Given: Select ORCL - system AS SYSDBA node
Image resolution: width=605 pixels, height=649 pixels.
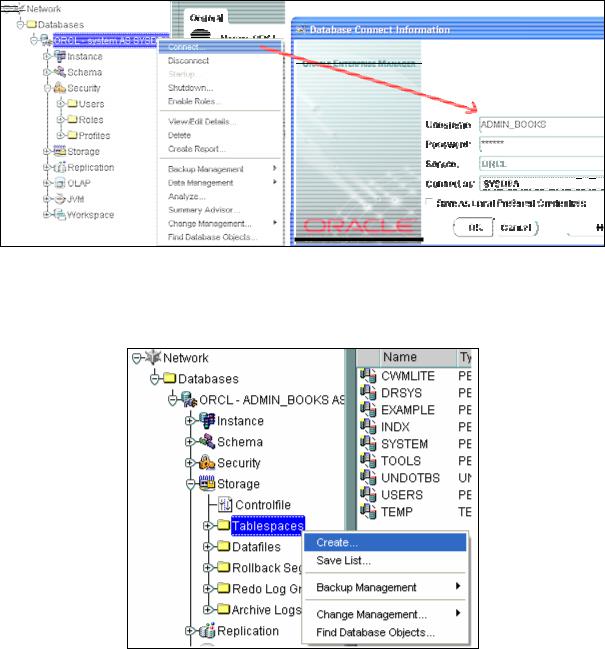Looking at the screenshot, I should click(106, 40).
